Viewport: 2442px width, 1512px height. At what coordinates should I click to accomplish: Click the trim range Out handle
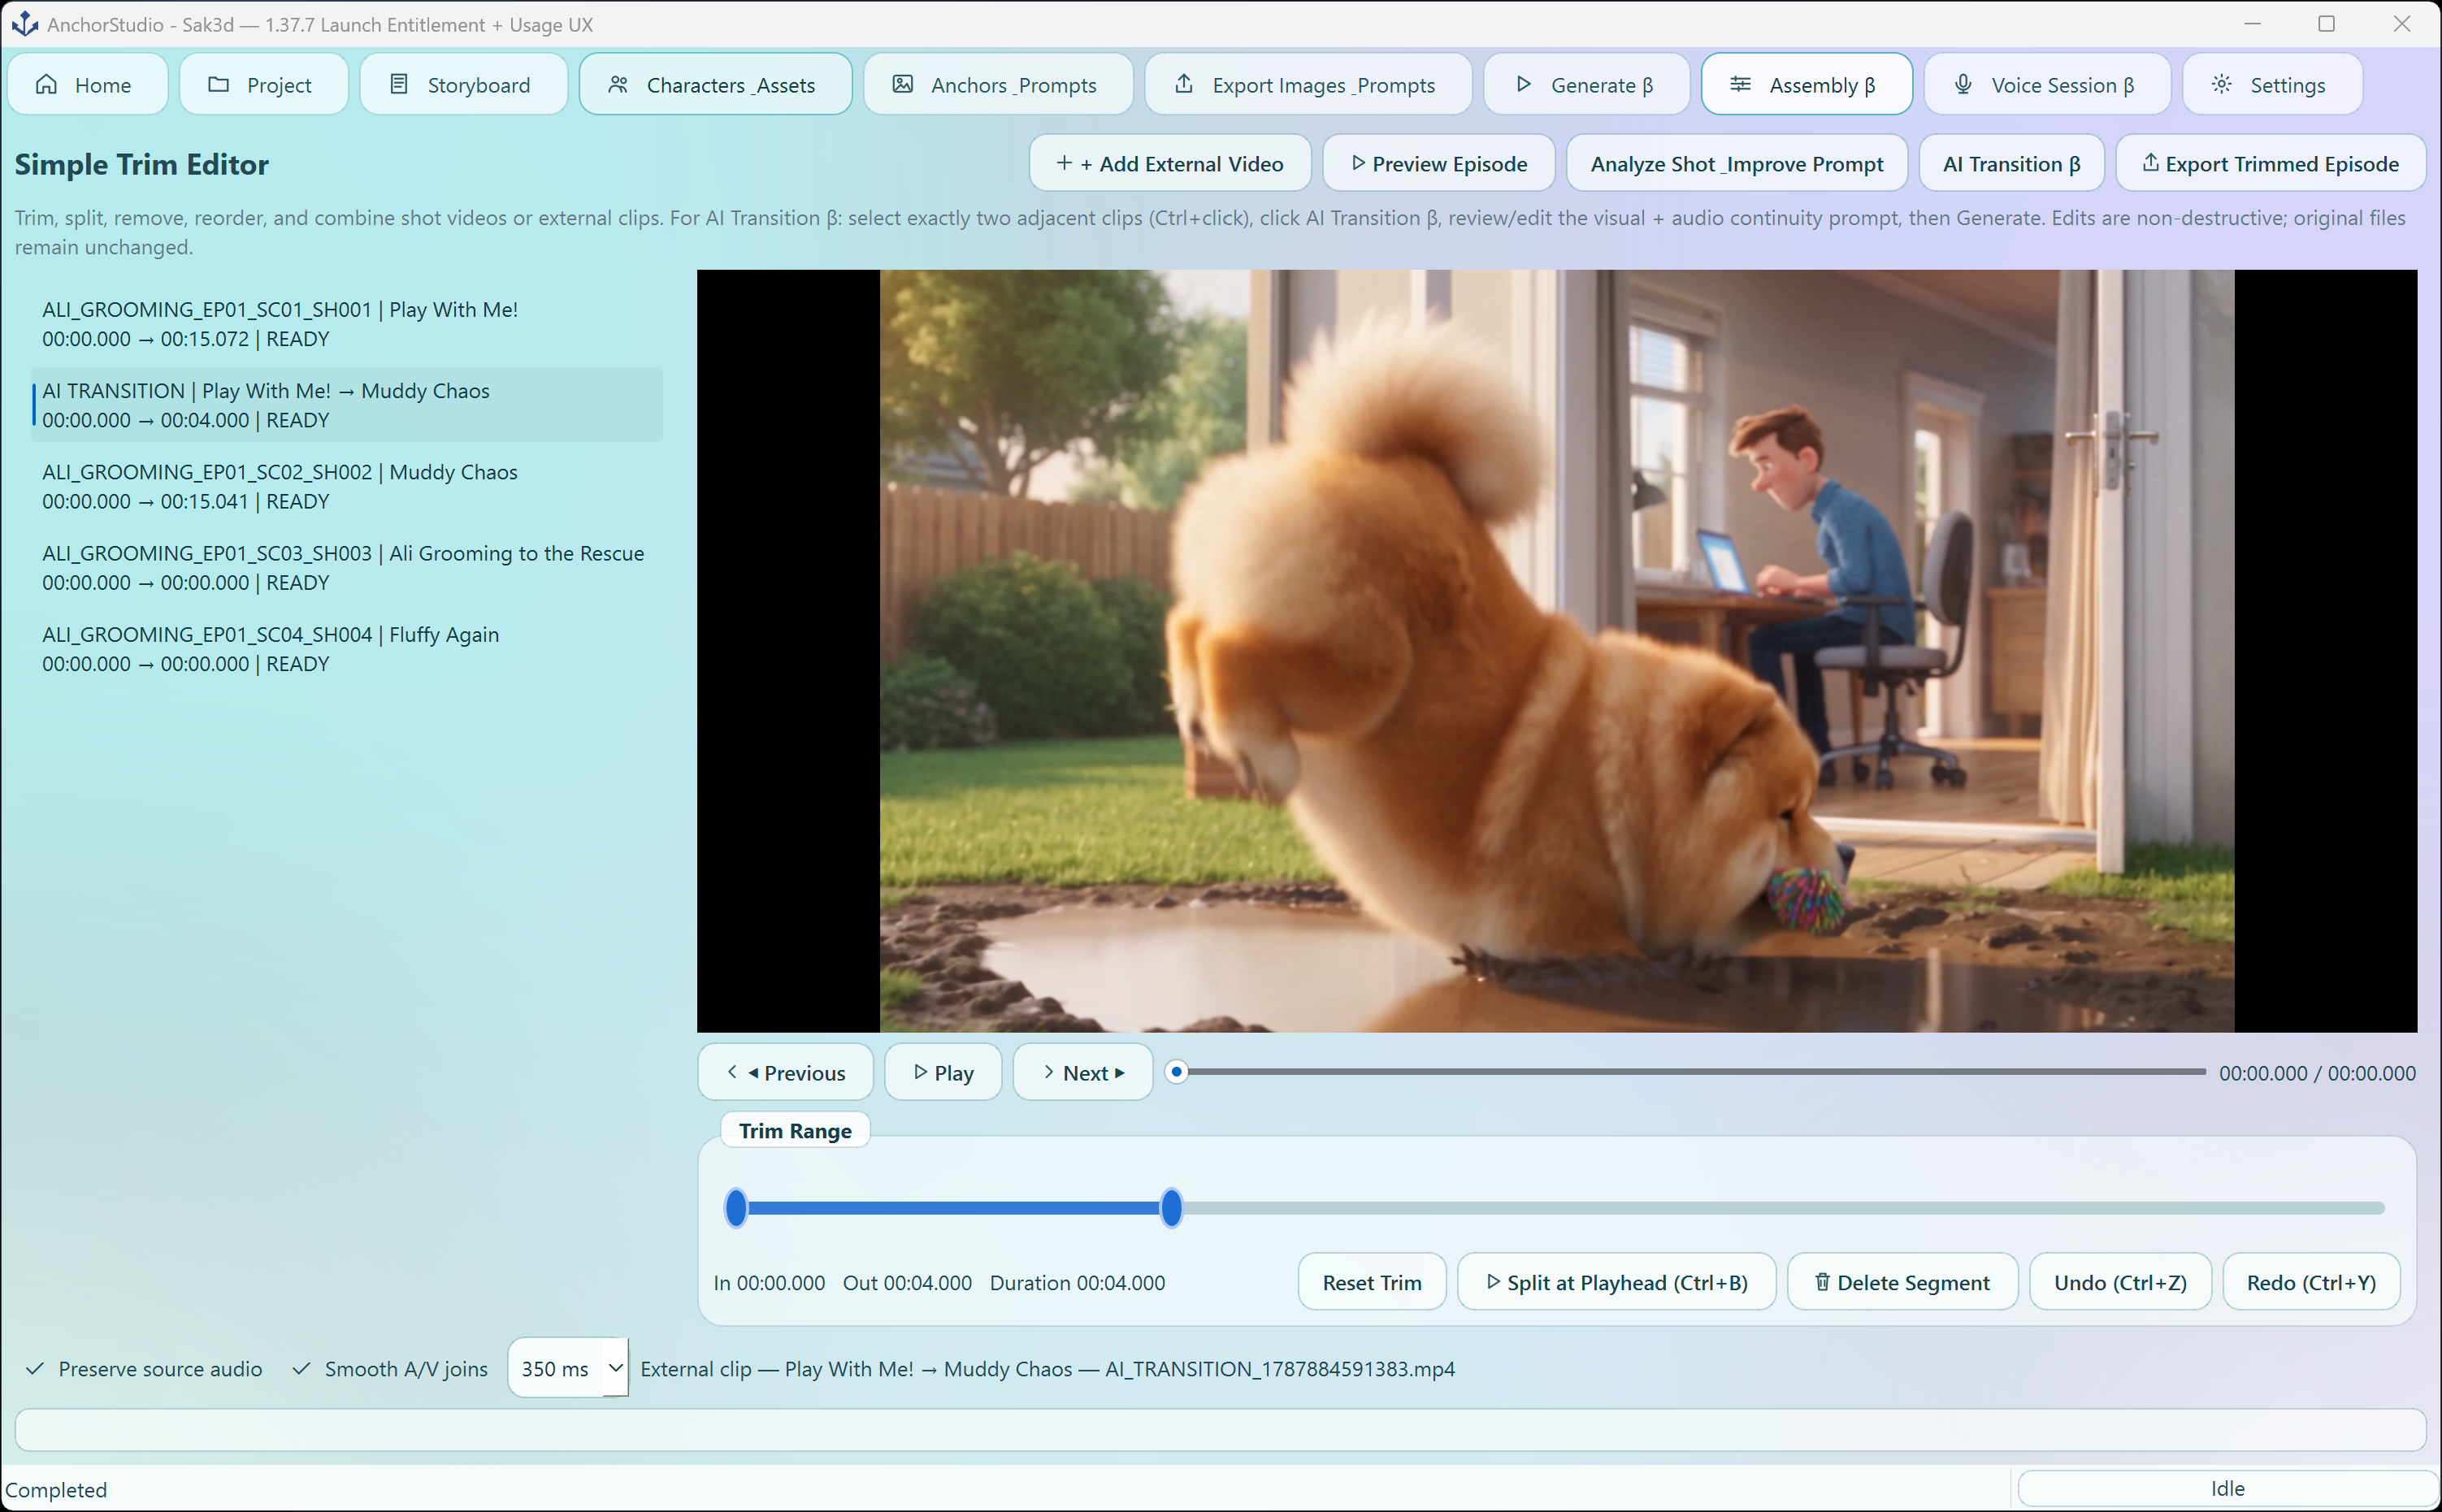(x=1171, y=1208)
